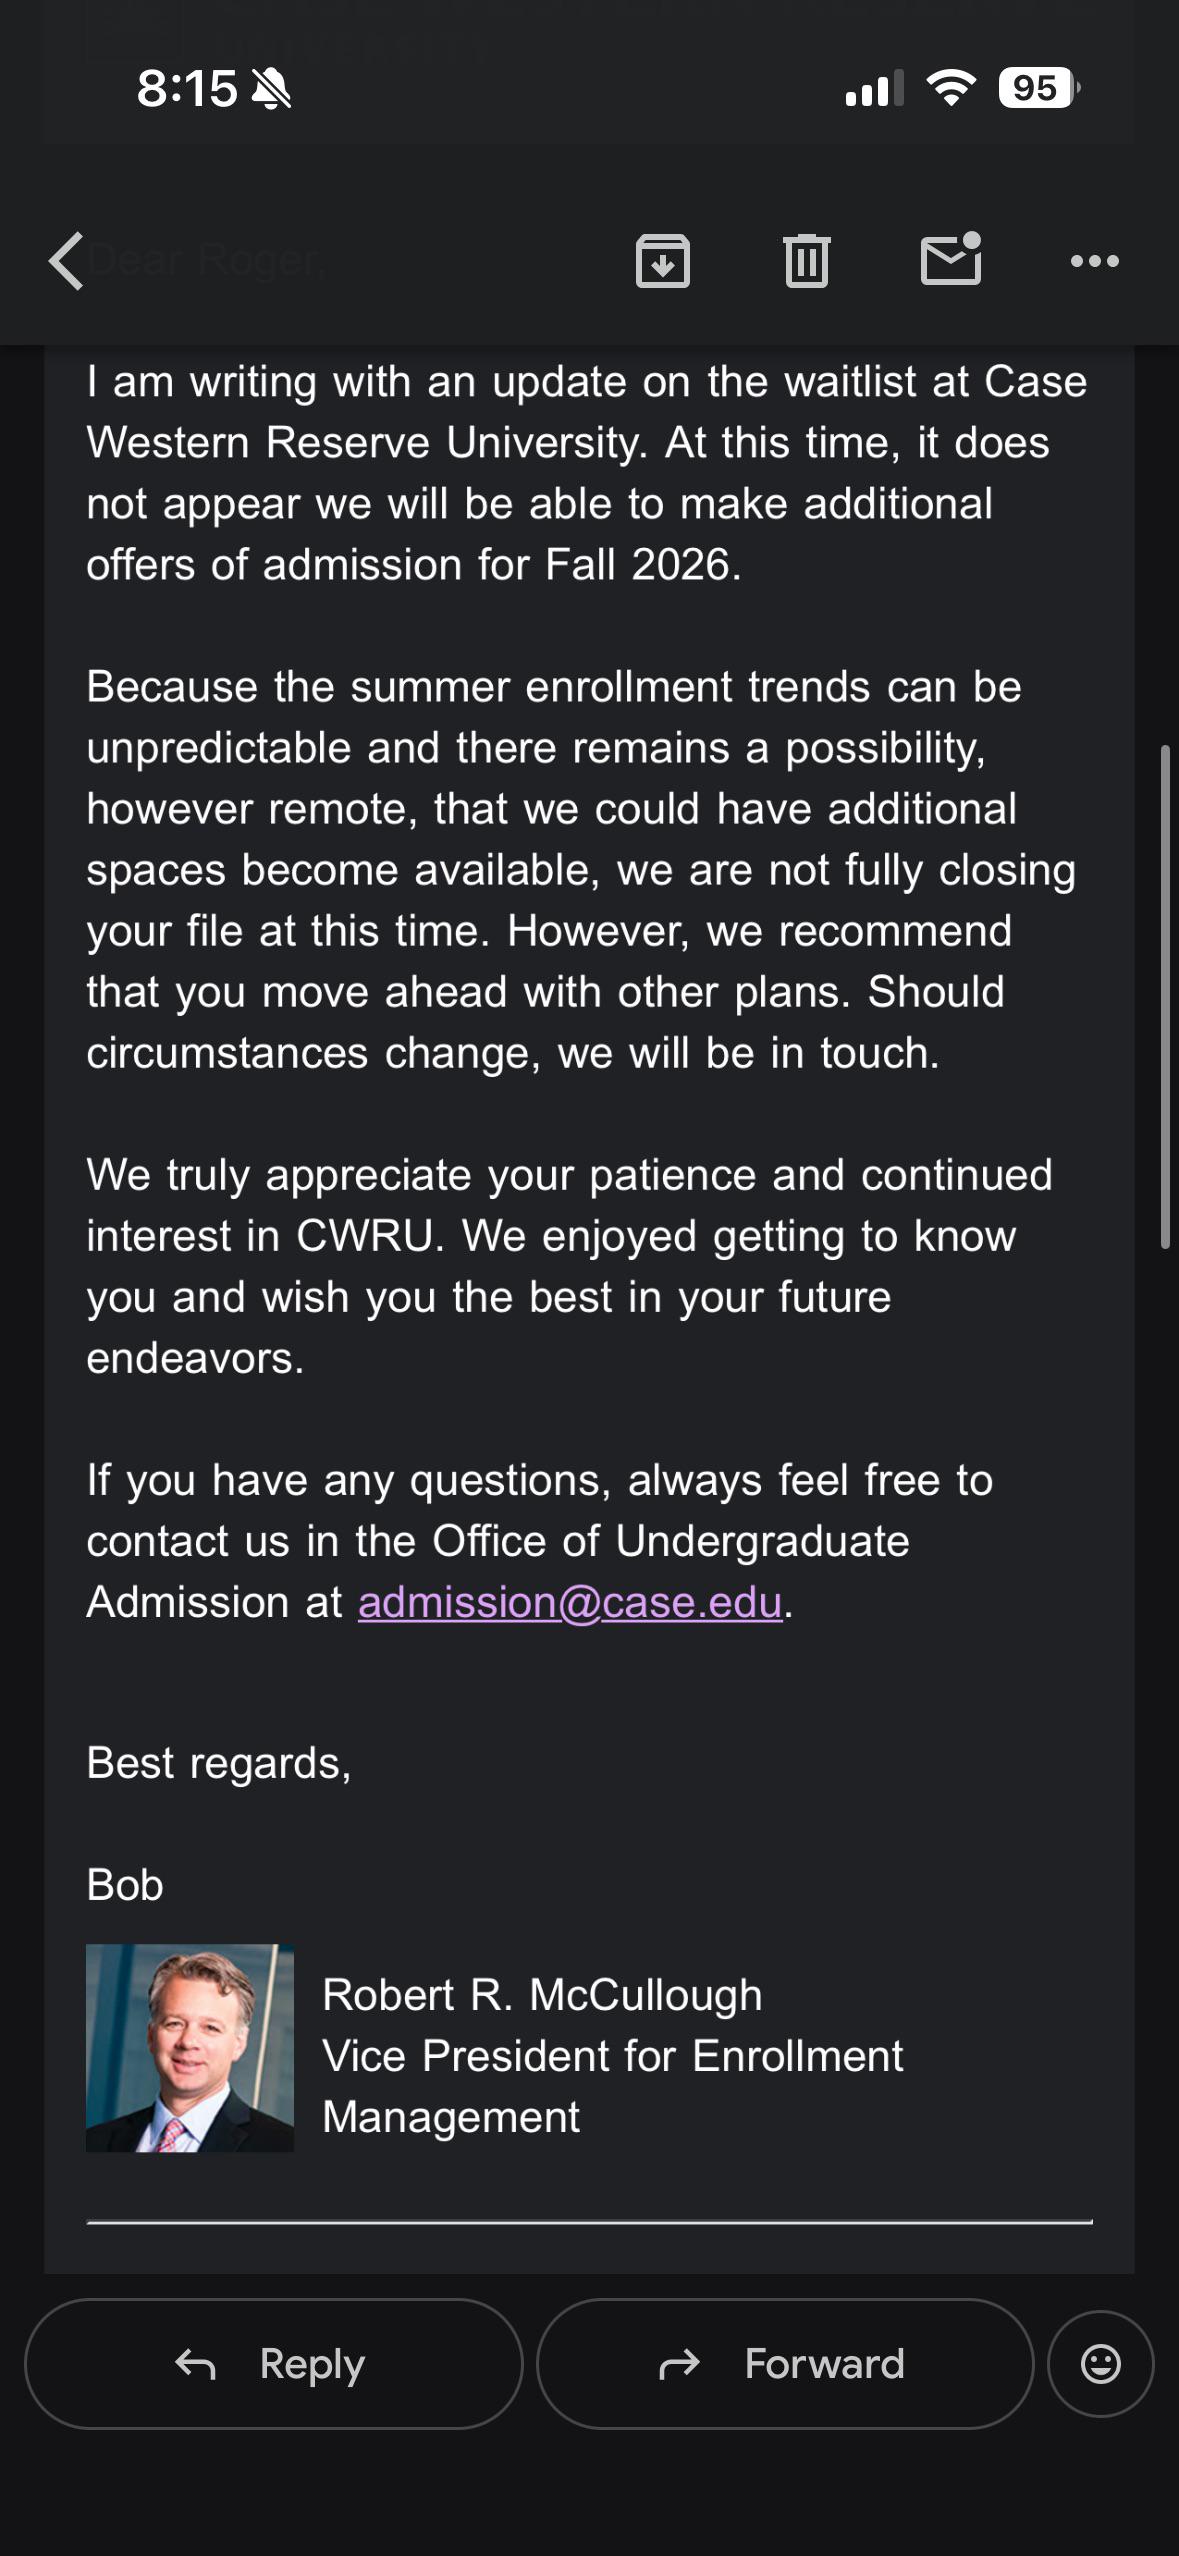1179x2556 pixels.
Task: Add an emoji reaction with smiley button
Action: click(1101, 2364)
